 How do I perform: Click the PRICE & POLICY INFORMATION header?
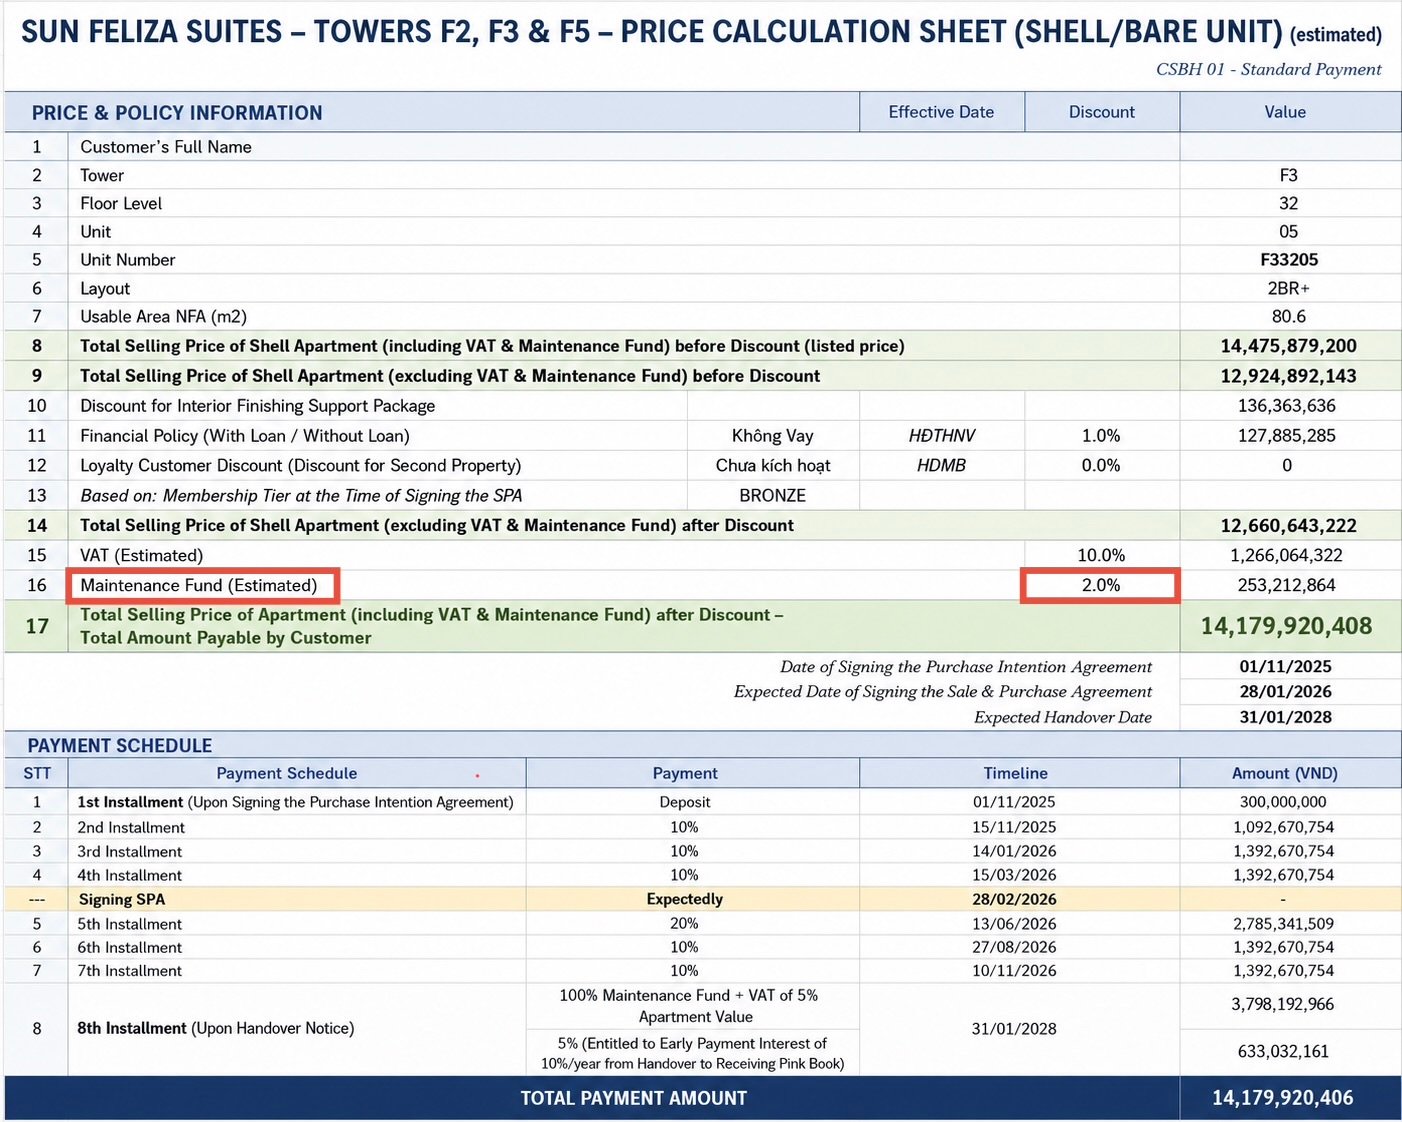click(177, 113)
